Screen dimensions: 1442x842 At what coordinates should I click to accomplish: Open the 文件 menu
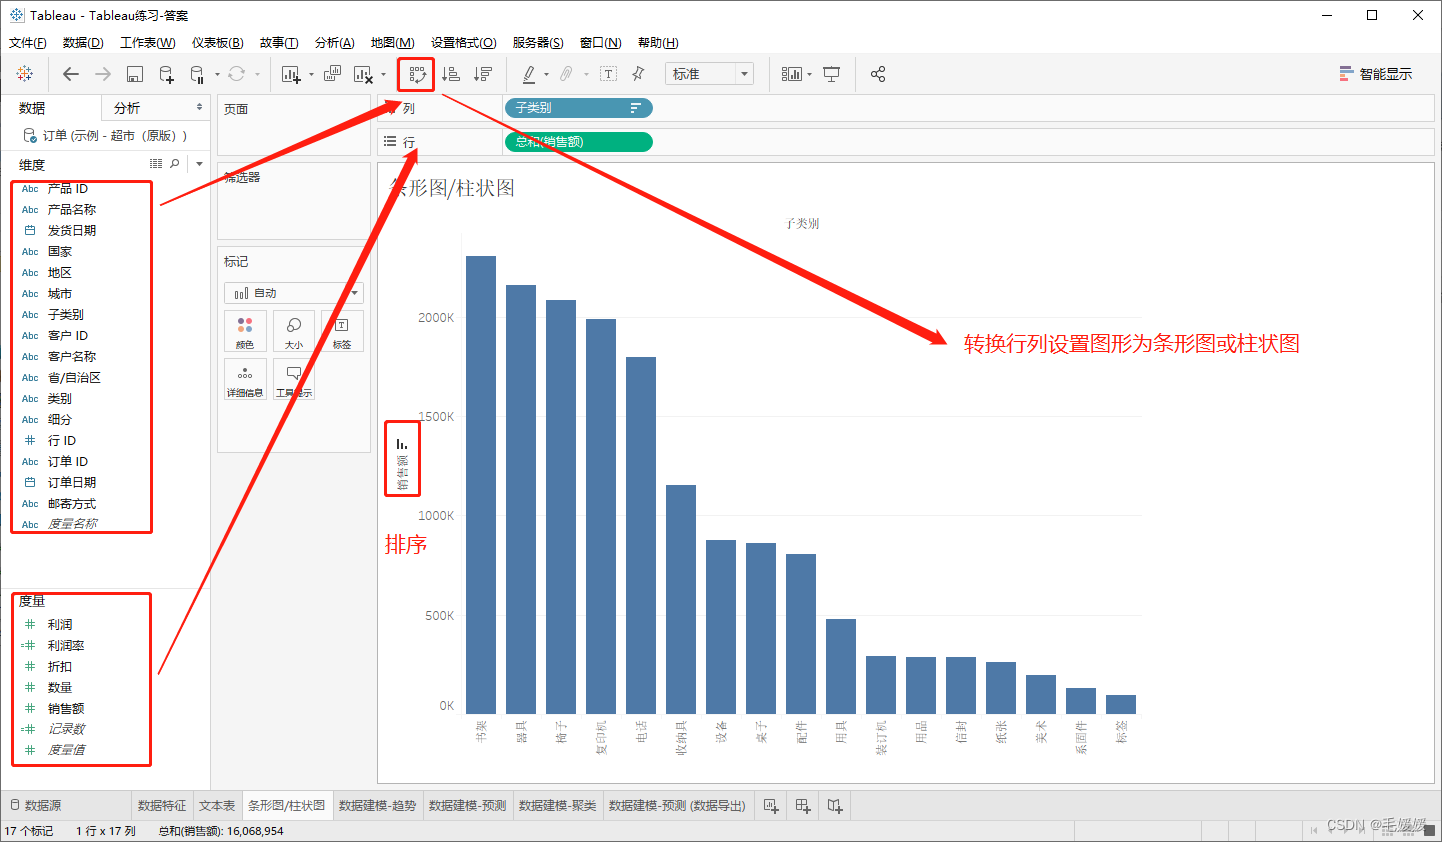click(28, 43)
